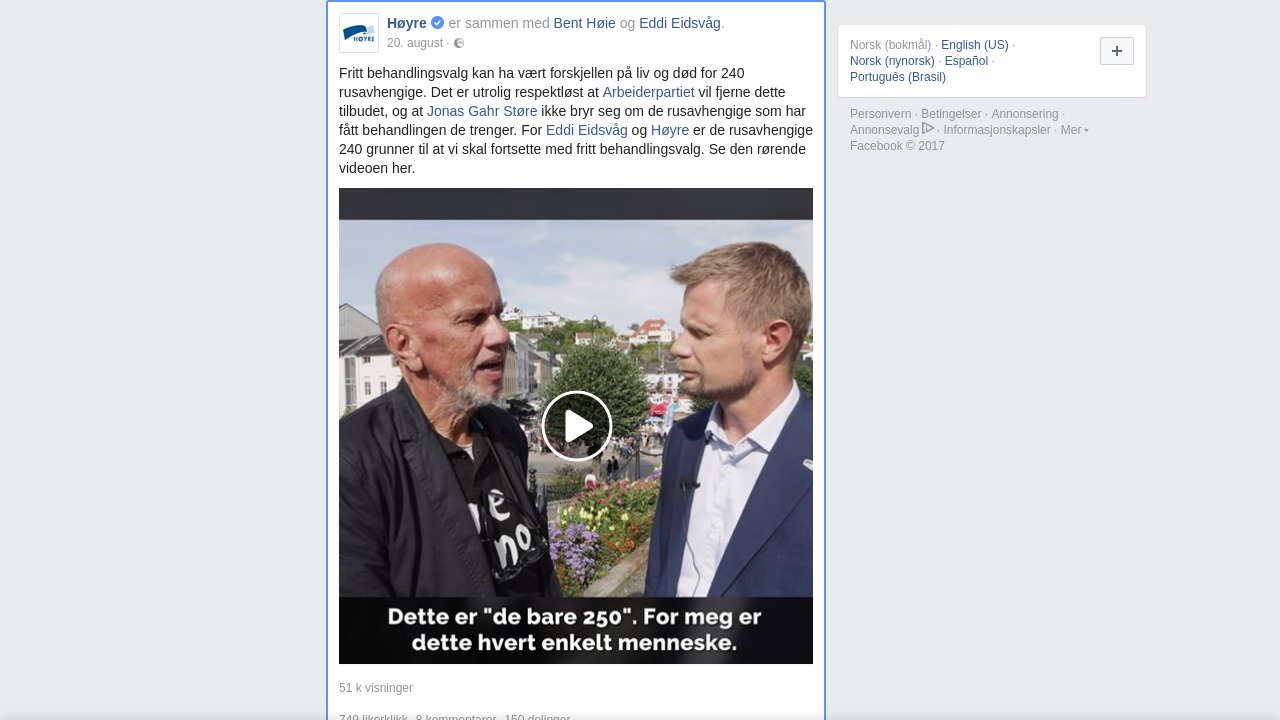
Task: Expand the Mer footer dropdown
Action: (x=1075, y=130)
